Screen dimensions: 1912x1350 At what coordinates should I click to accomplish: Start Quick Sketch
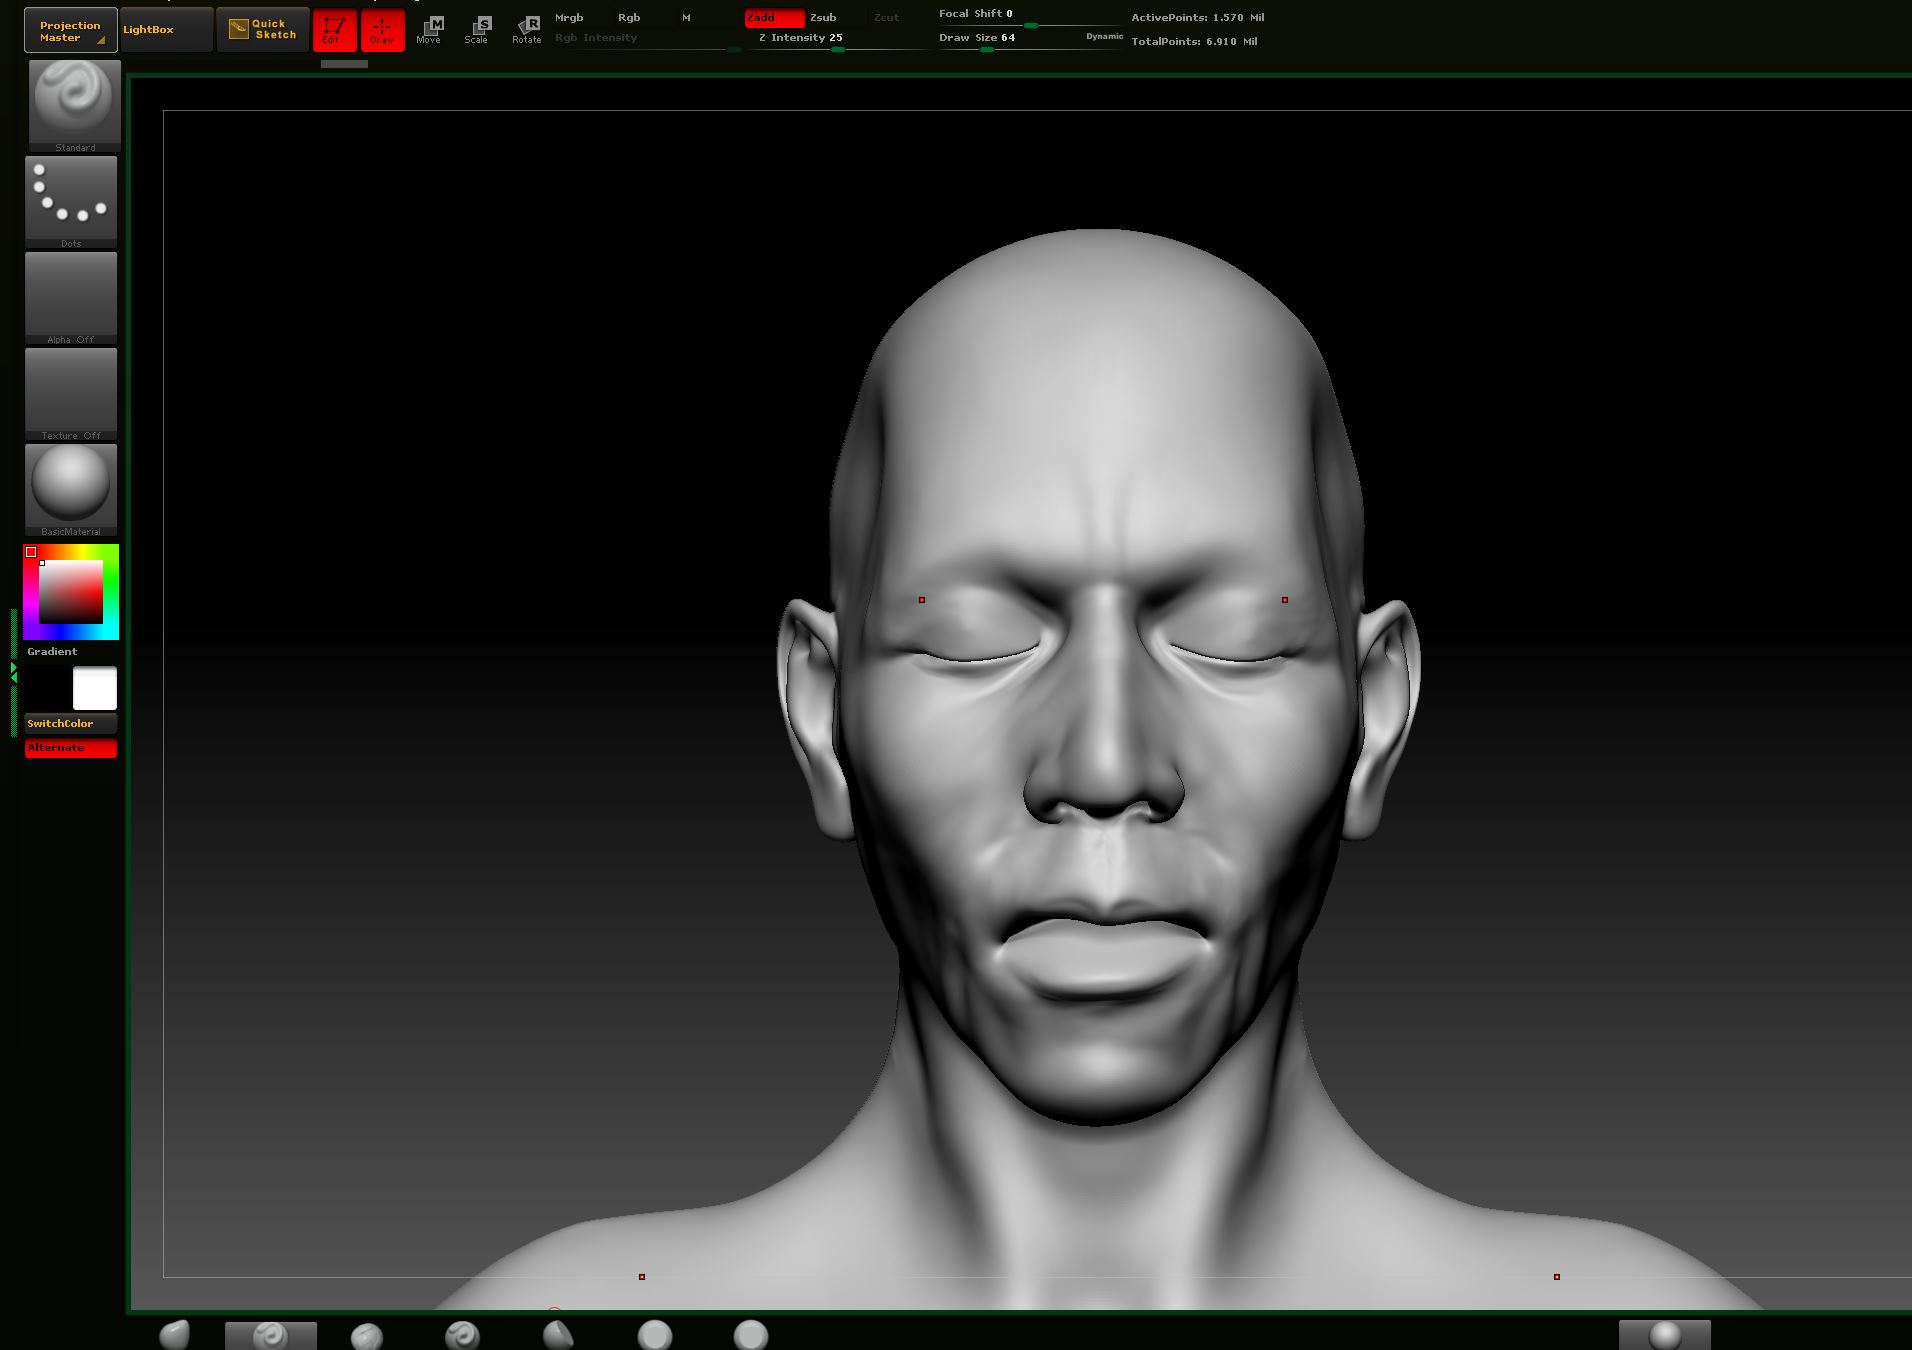pos(262,29)
